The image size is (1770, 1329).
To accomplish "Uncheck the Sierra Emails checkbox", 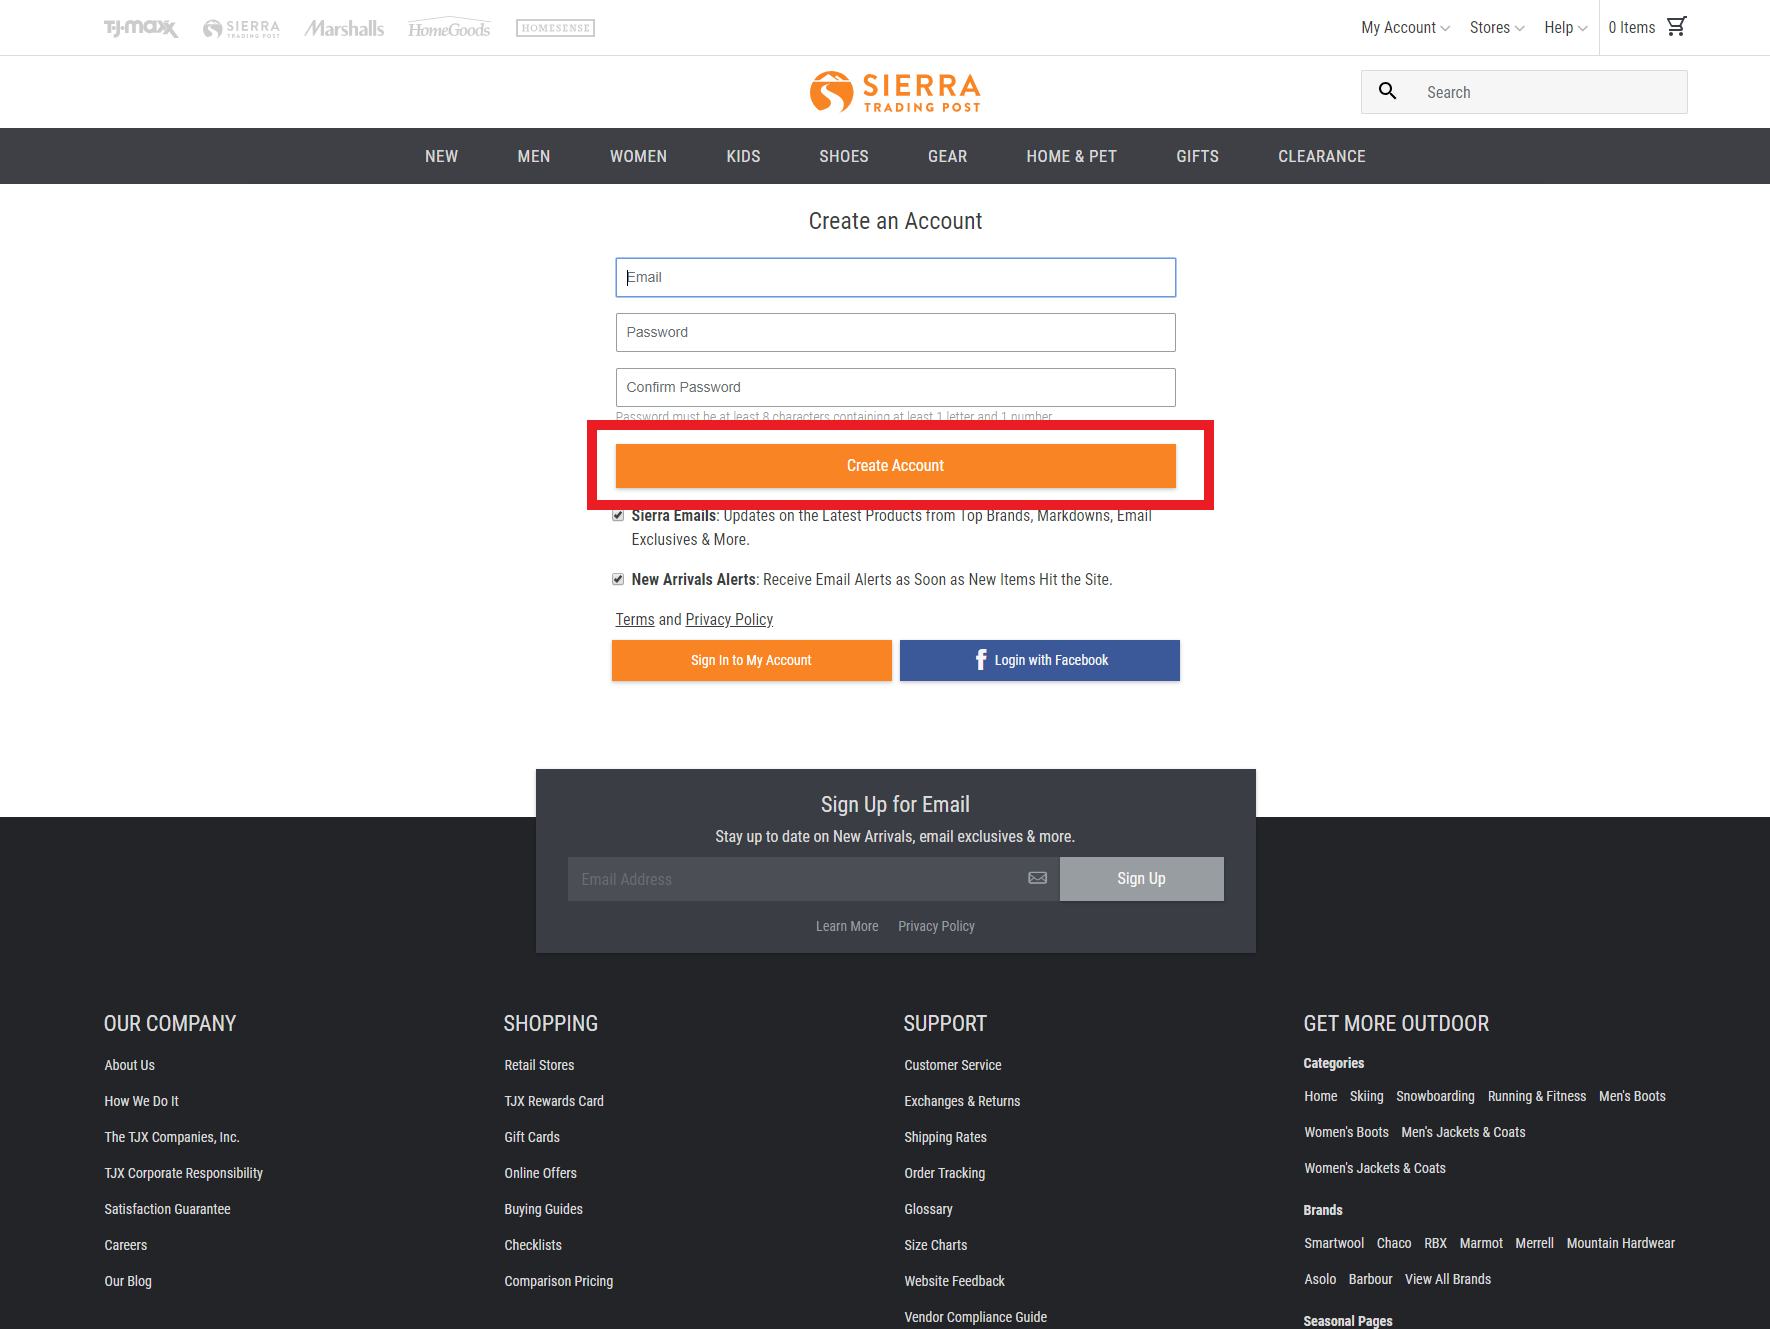I will pyautogui.click(x=618, y=516).
